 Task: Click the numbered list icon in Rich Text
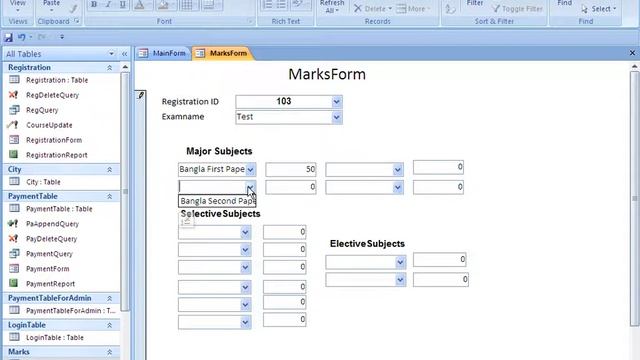pyautogui.click(x=267, y=5)
